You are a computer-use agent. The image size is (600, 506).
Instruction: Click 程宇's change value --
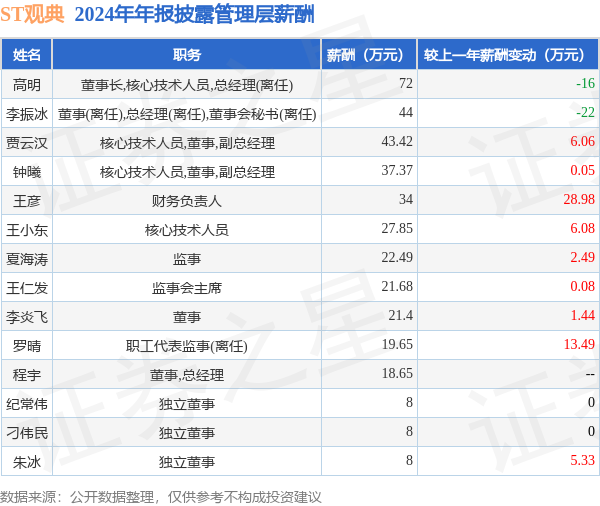[590, 374]
